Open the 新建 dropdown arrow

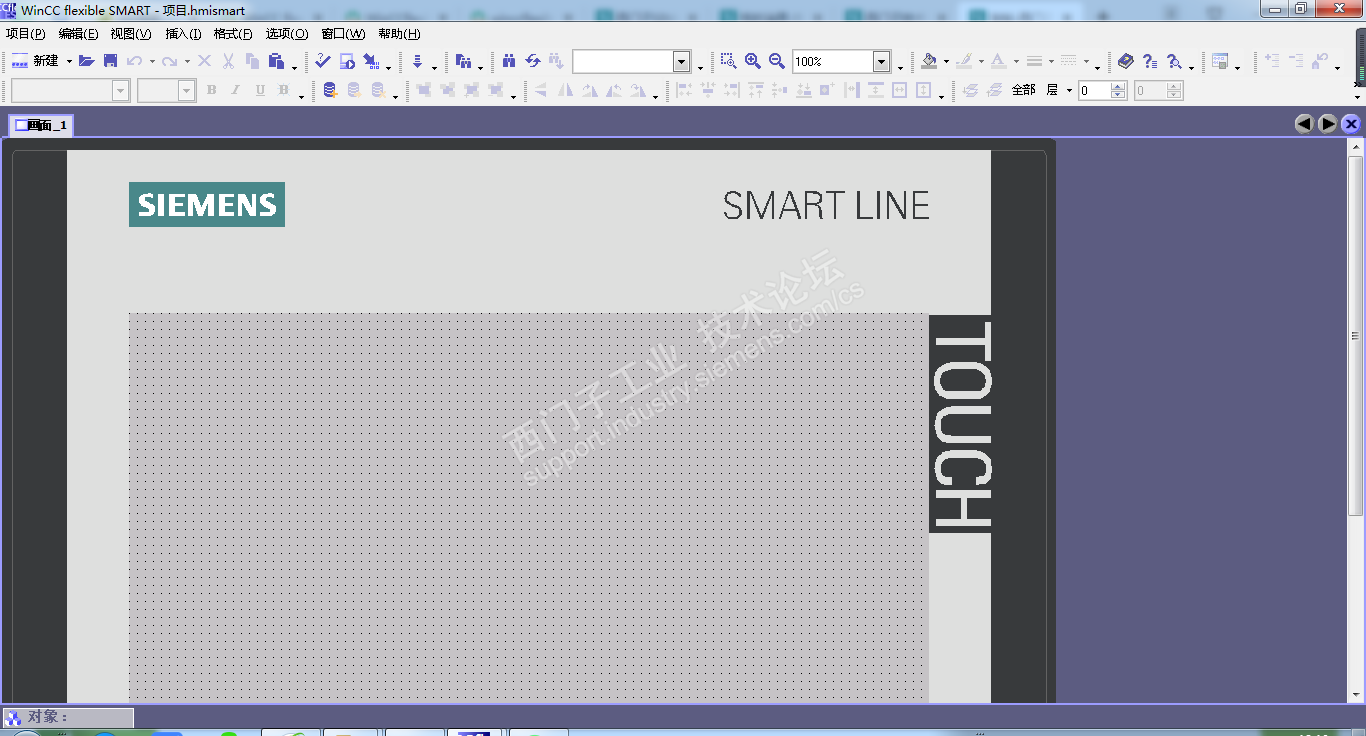click(x=69, y=62)
